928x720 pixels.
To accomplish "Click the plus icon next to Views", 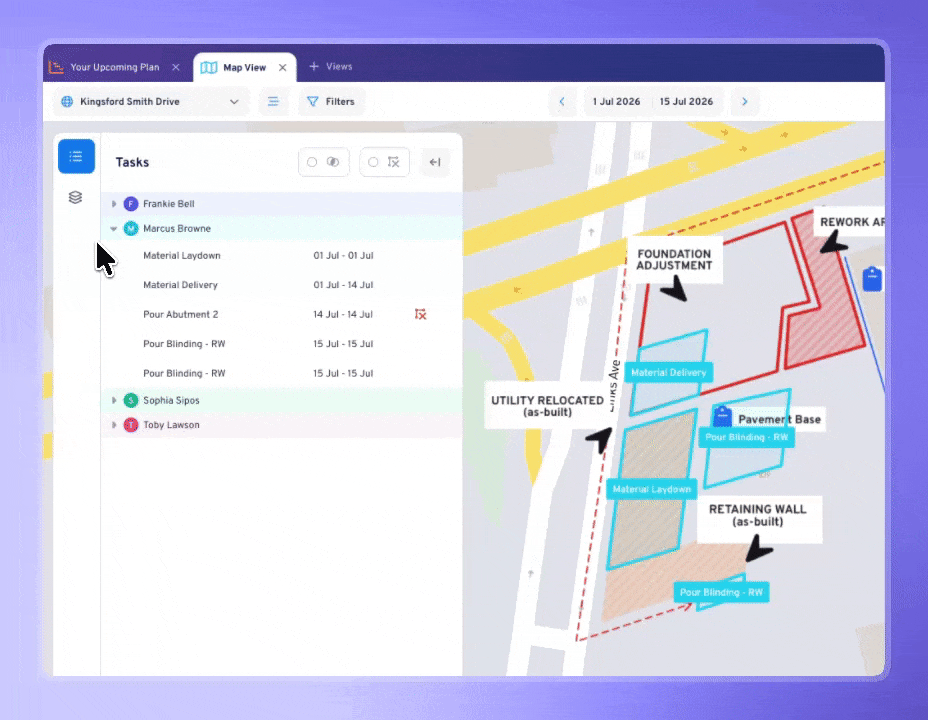I will coord(314,66).
